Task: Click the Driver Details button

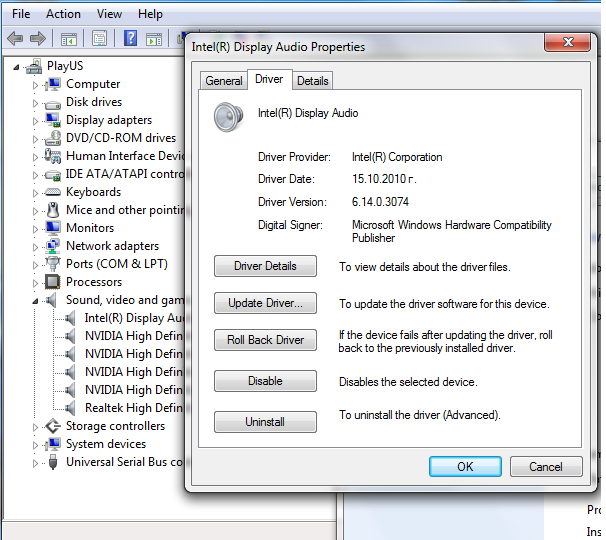Action: click(265, 266)
